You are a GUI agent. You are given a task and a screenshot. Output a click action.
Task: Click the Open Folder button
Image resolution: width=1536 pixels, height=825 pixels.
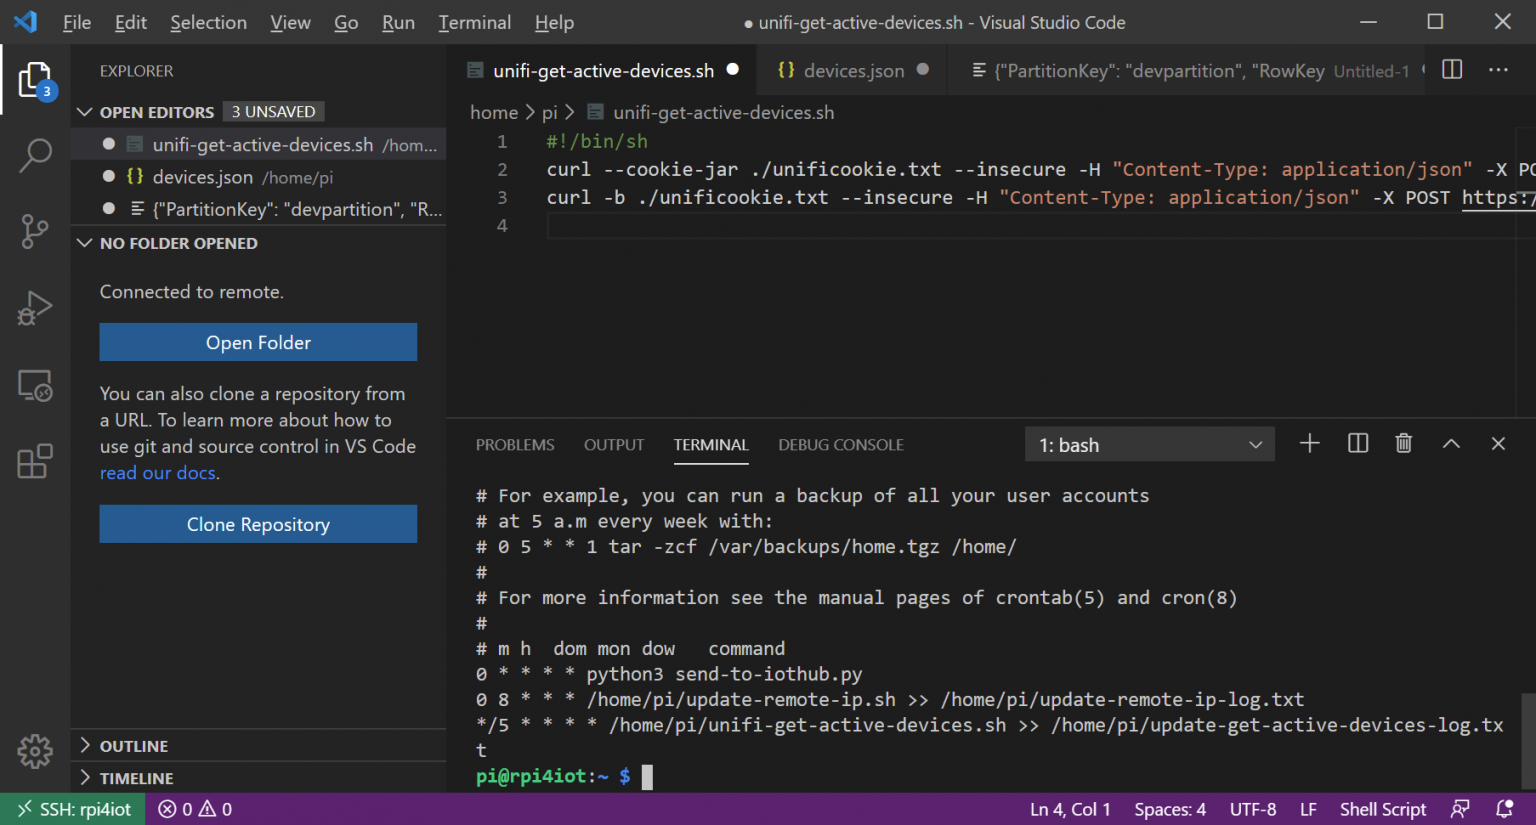pyautogui.click(x=258, y=342)
